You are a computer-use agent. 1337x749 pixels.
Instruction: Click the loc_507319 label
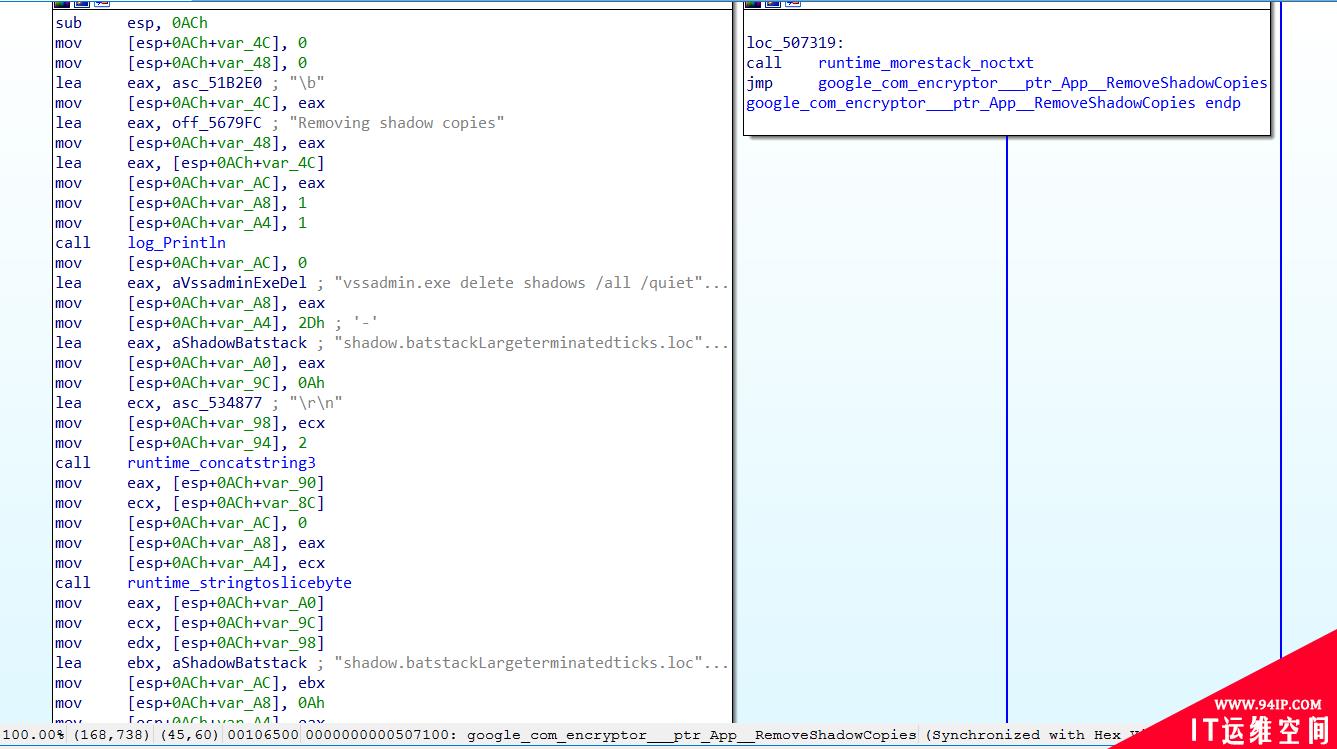coord(796,43)
